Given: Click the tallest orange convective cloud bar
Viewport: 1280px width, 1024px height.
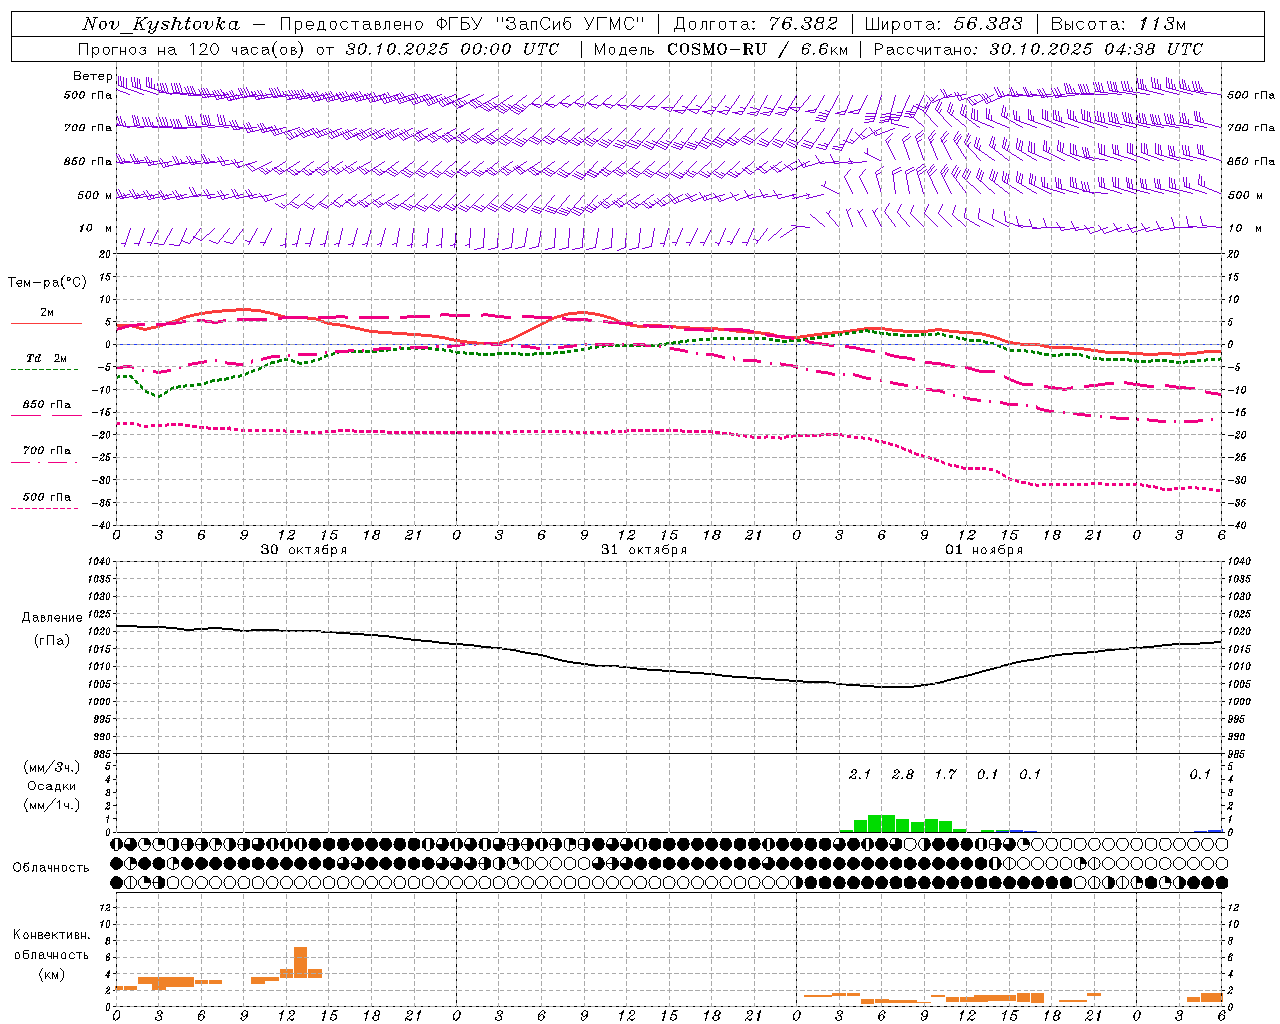Looking at the screenshot, I should [x=300, y=962].
